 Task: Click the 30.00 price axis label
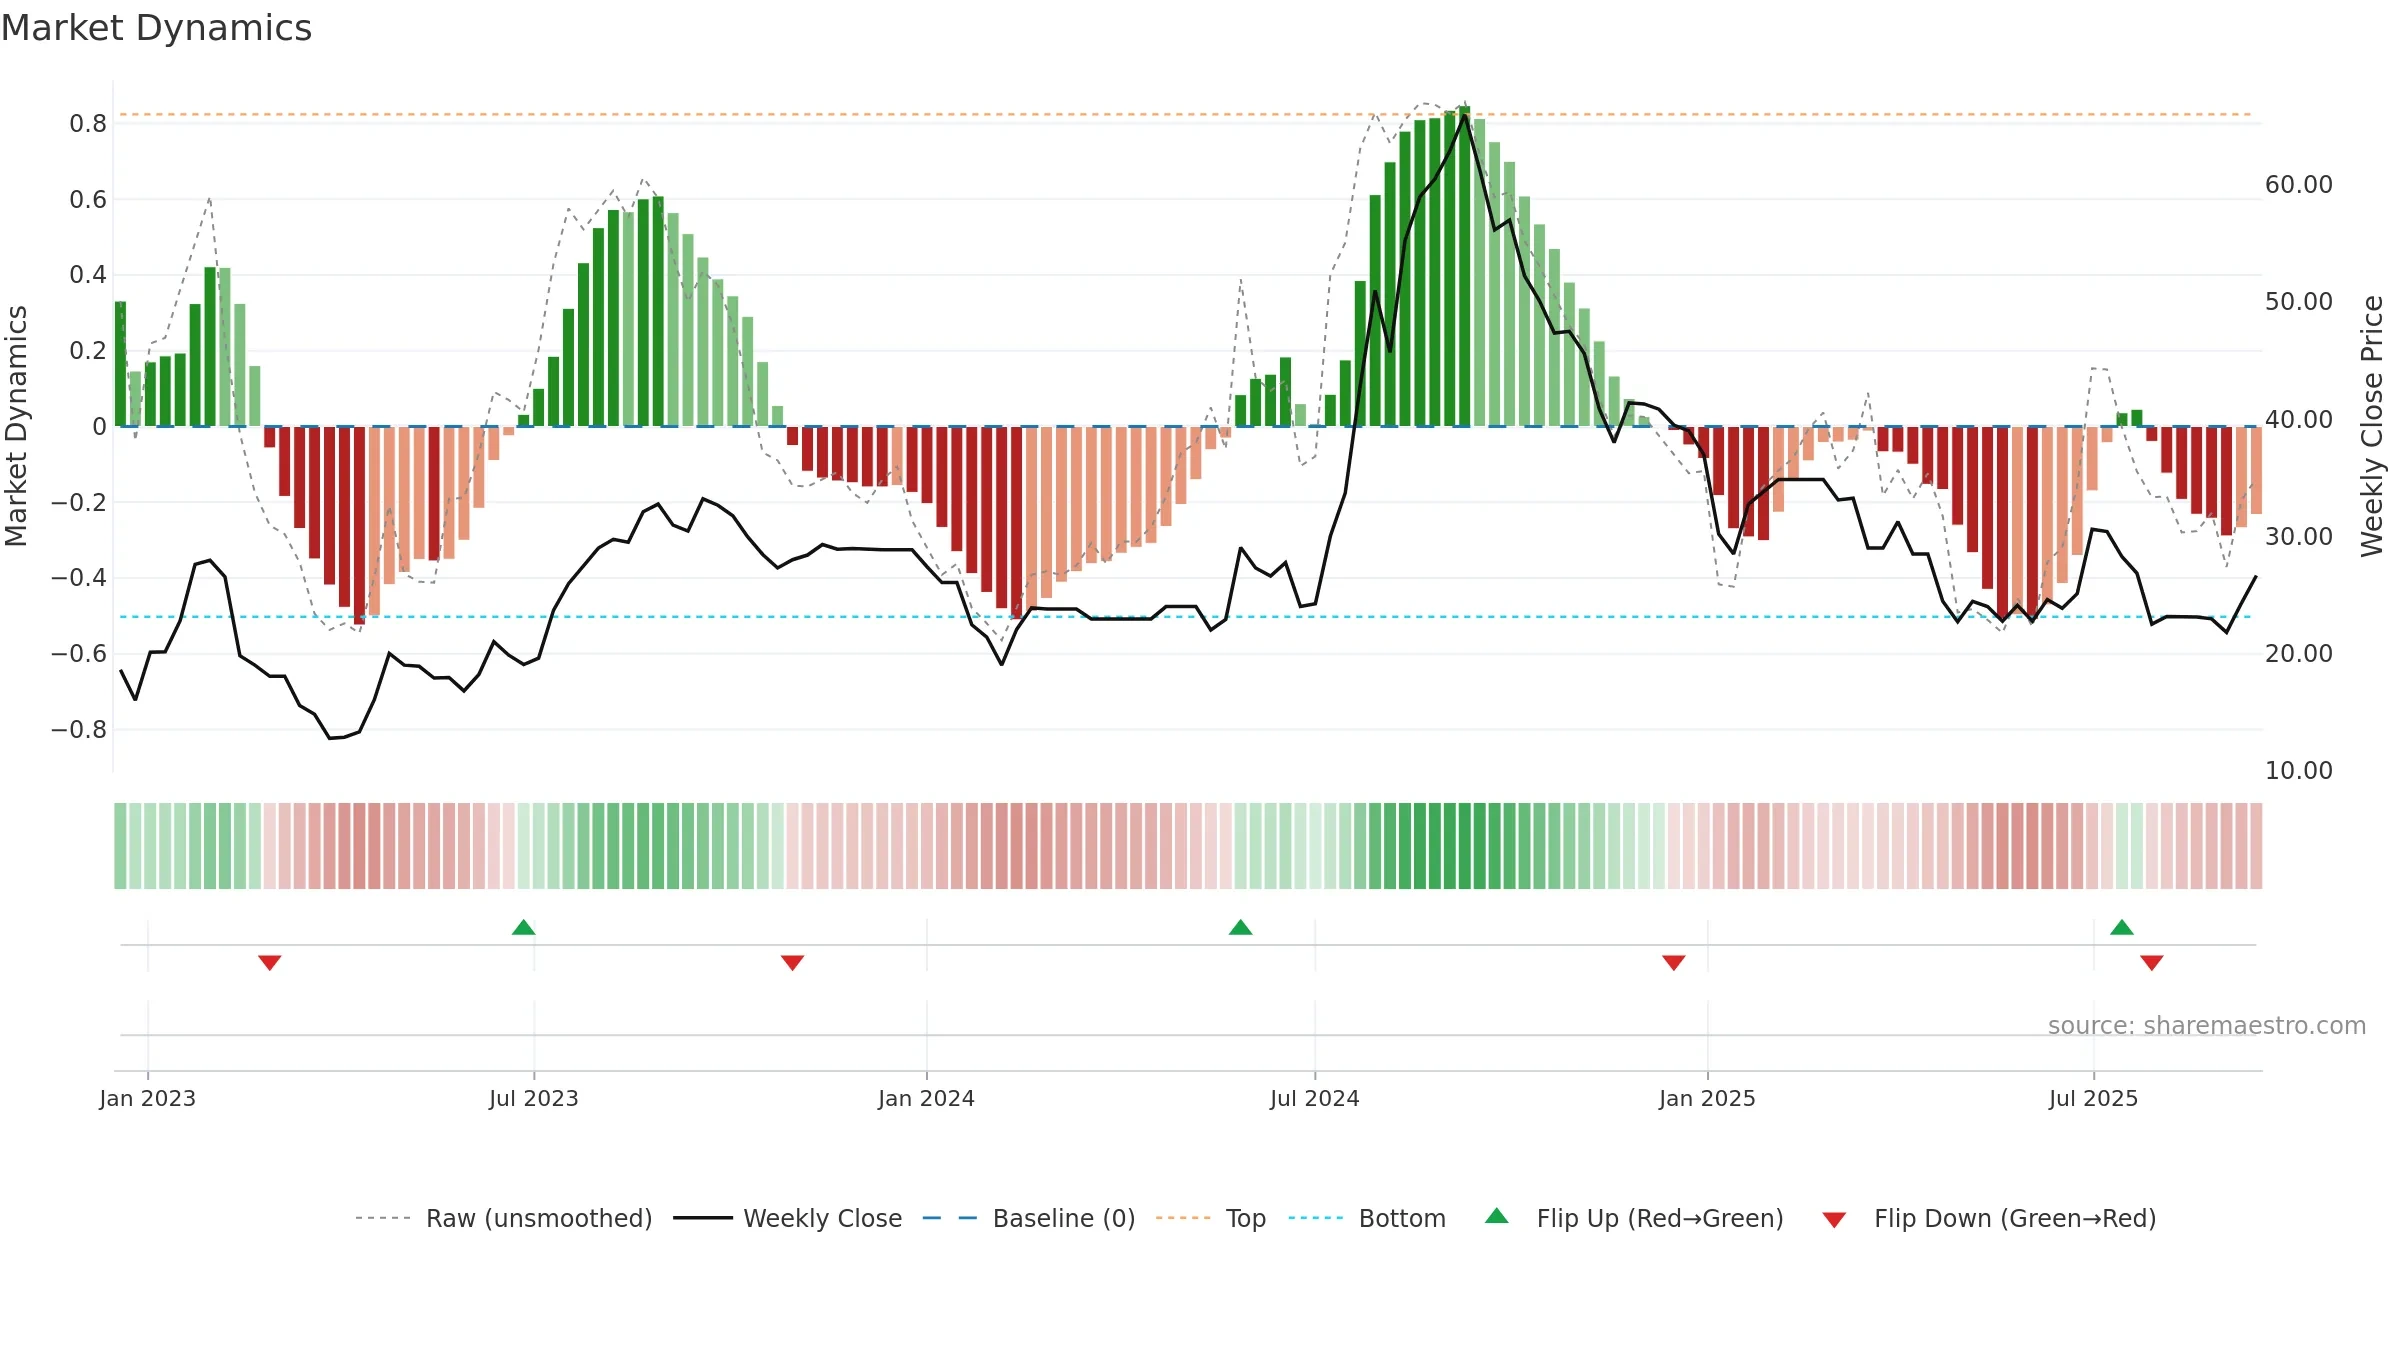click(2299, 537)
